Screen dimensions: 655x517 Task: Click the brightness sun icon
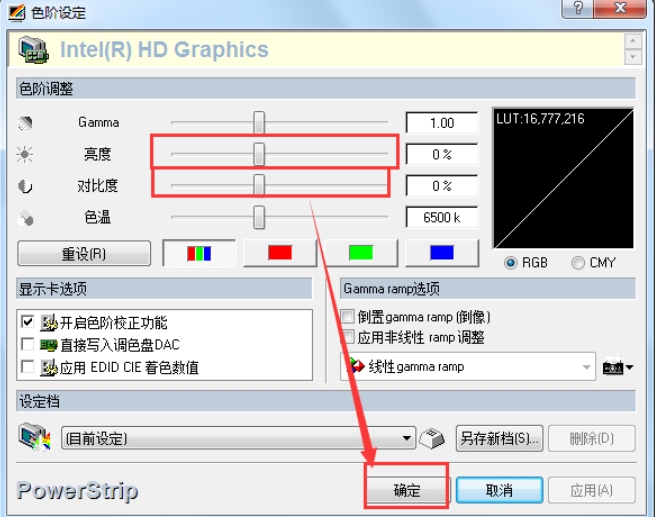tap(25, 155)
